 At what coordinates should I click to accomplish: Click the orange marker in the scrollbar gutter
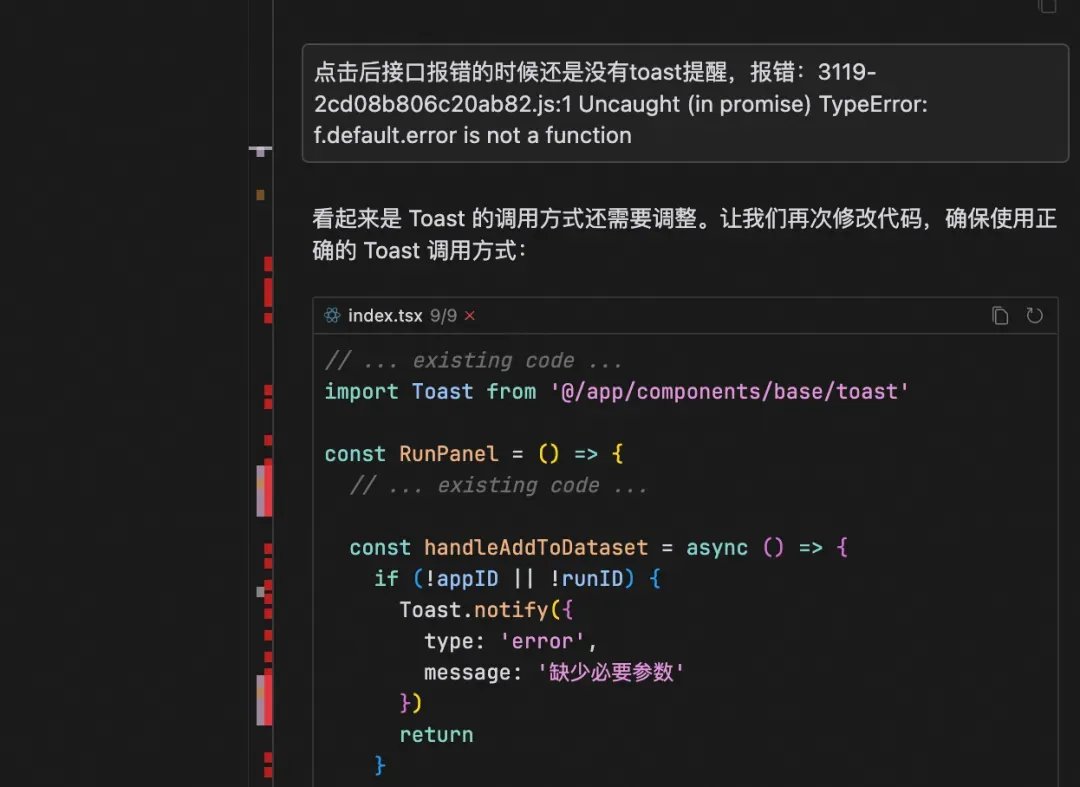(260, 196)
